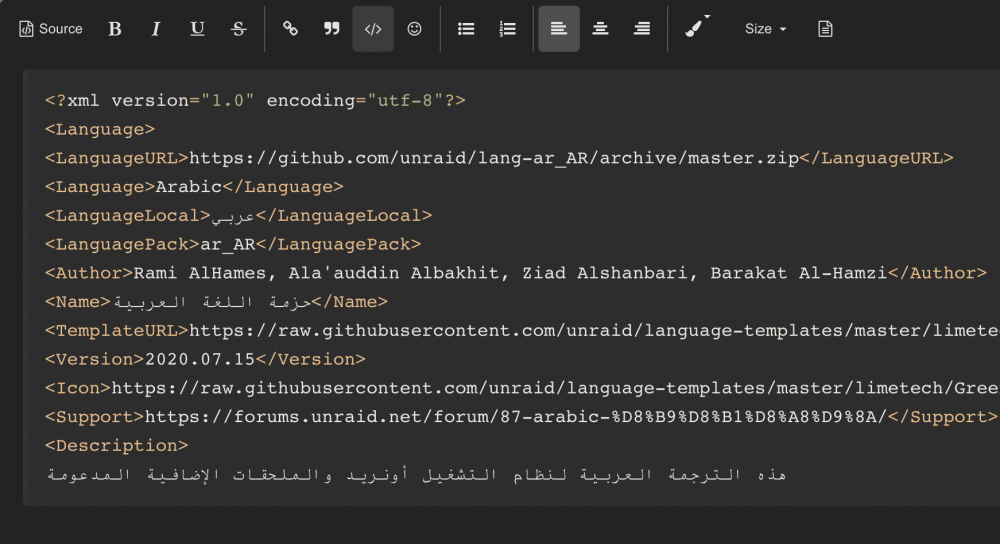Toggle strikethrough formatting
This screenshot has height=544, width=1000.
(x=239, y=29)
